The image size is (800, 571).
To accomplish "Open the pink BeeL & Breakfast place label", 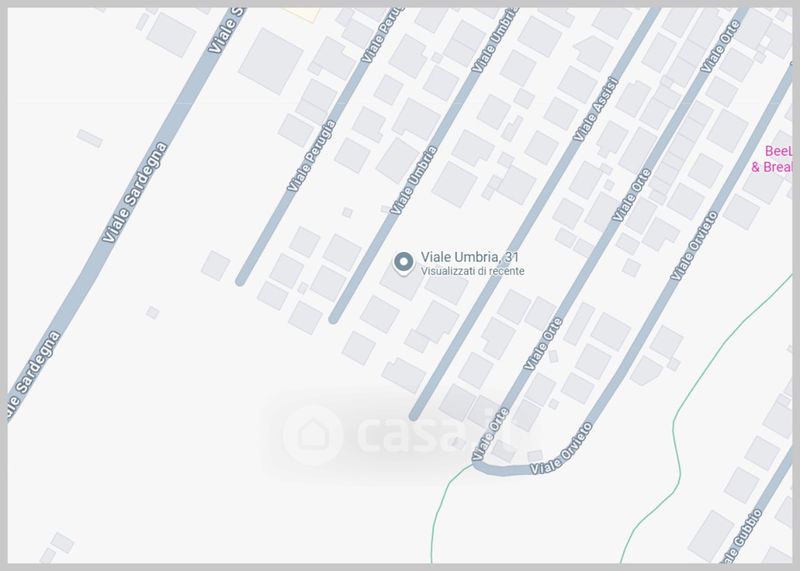I will click(x=771, y=159).
